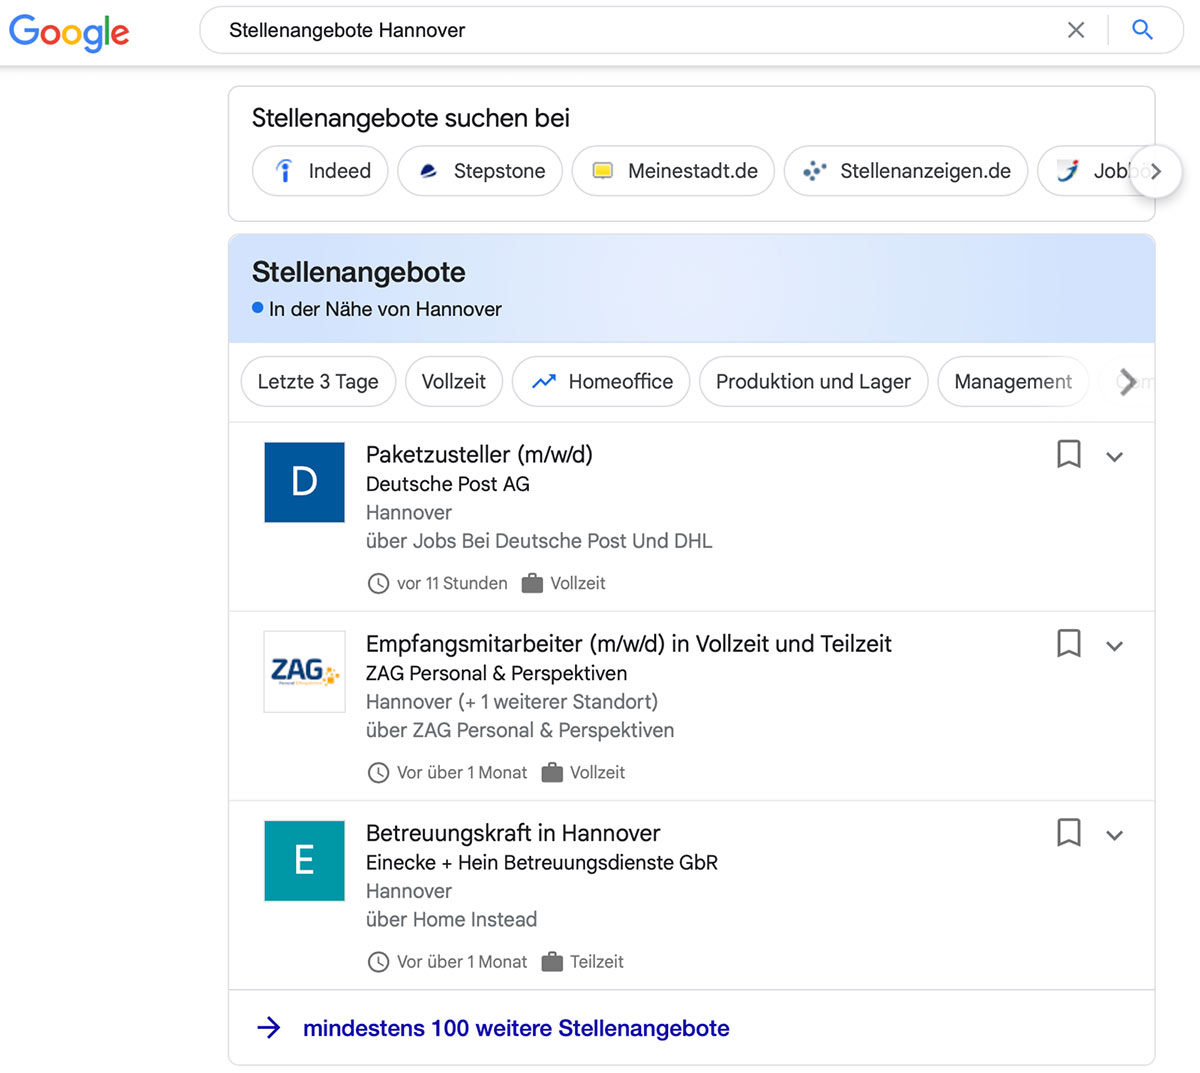The height and width of the screenshot is (1073, 1200).
Task: Bookmark the Empfangsmitarbeiter job
Action: coord(1069,643)
